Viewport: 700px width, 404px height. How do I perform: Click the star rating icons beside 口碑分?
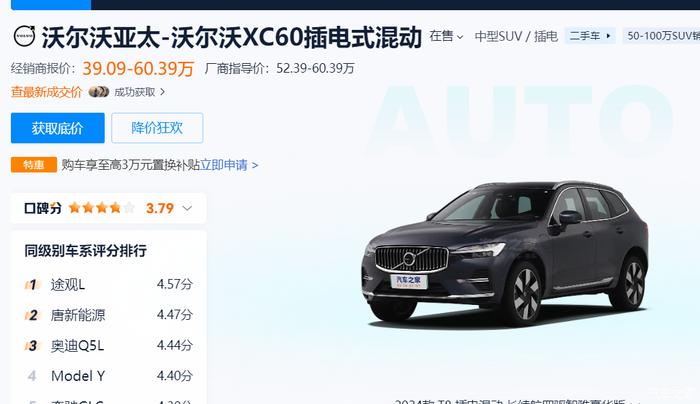coord(102,208)
